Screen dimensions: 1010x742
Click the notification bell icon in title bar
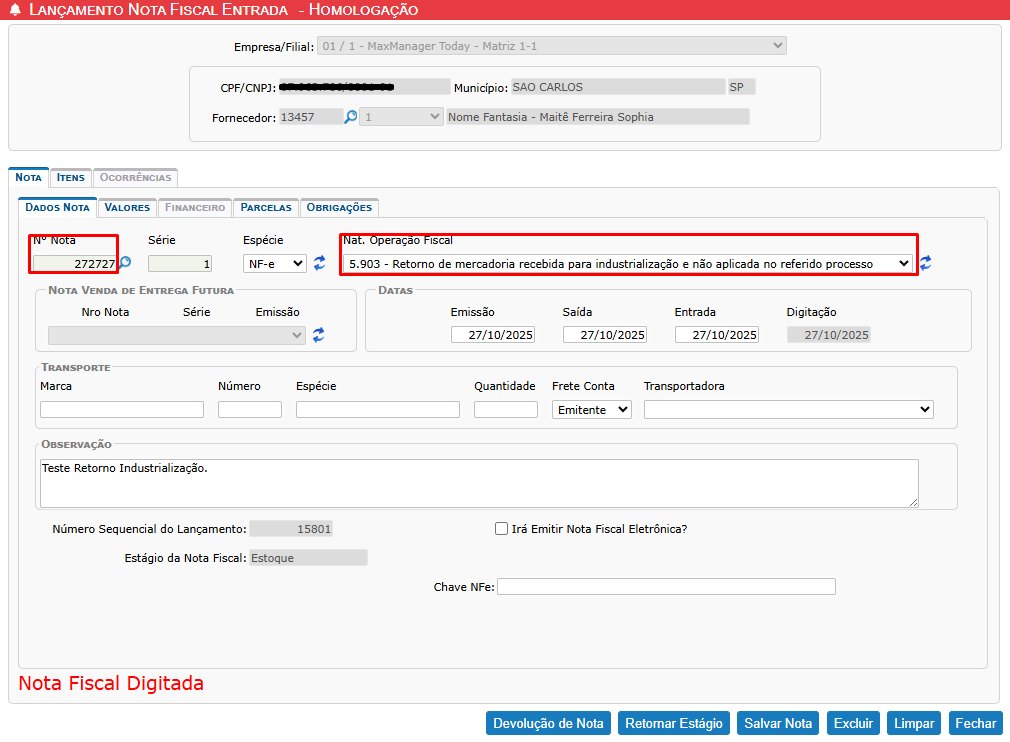point(14,10)
